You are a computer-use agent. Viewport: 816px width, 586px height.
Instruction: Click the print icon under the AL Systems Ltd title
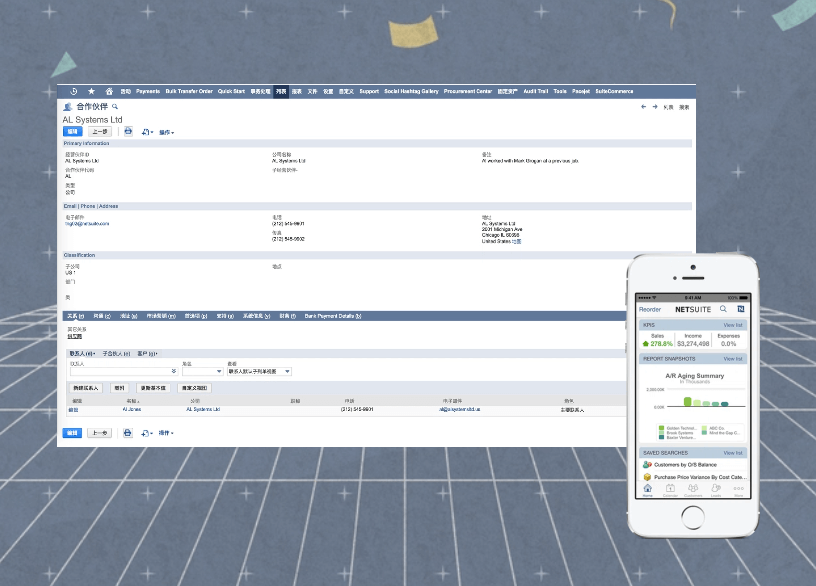128,131
